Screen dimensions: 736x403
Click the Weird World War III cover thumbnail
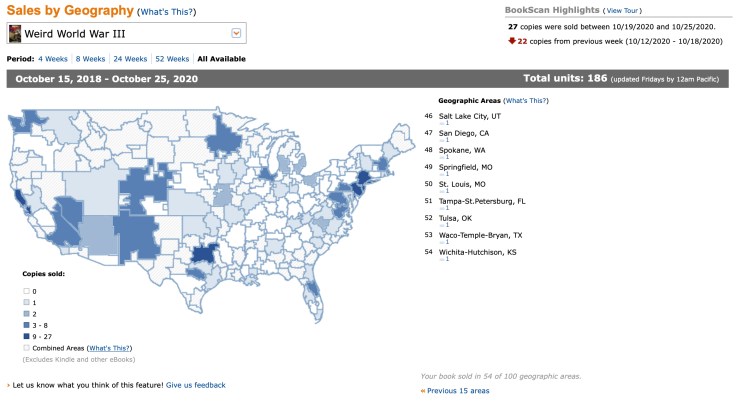pyautogui.click(x=15, y=34)
